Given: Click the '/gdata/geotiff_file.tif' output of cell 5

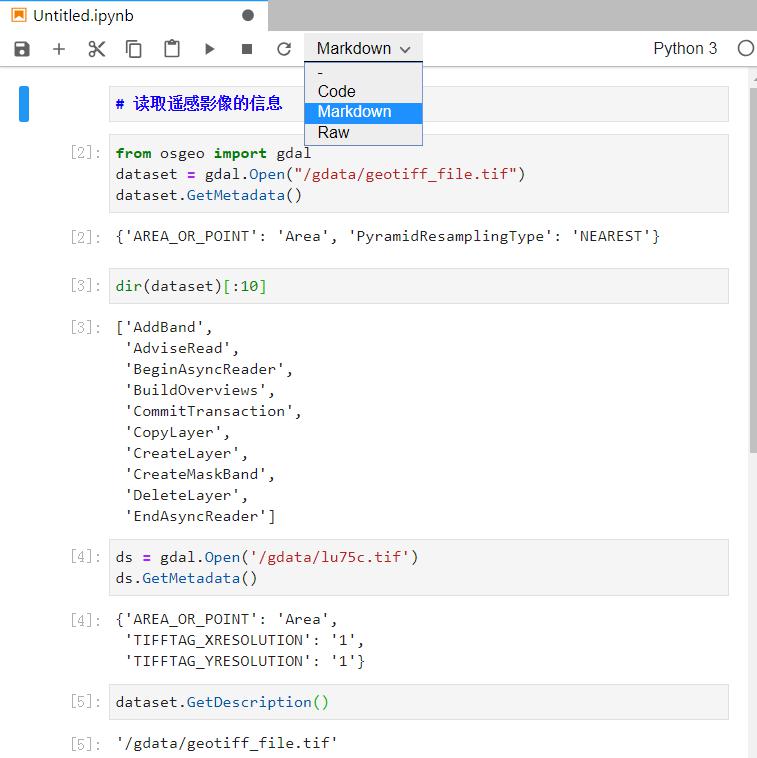Looking at the screenshot, I should pos(227,743).
